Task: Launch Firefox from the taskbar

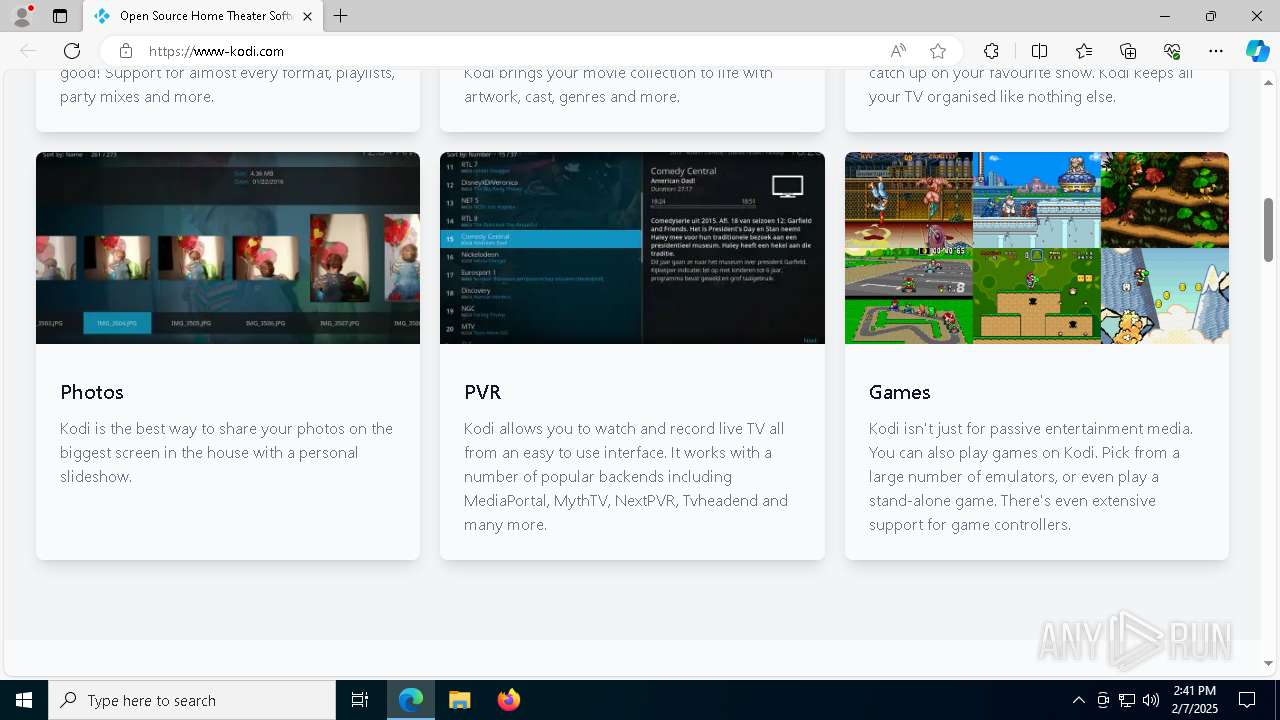Action: (x=509, y=700)
